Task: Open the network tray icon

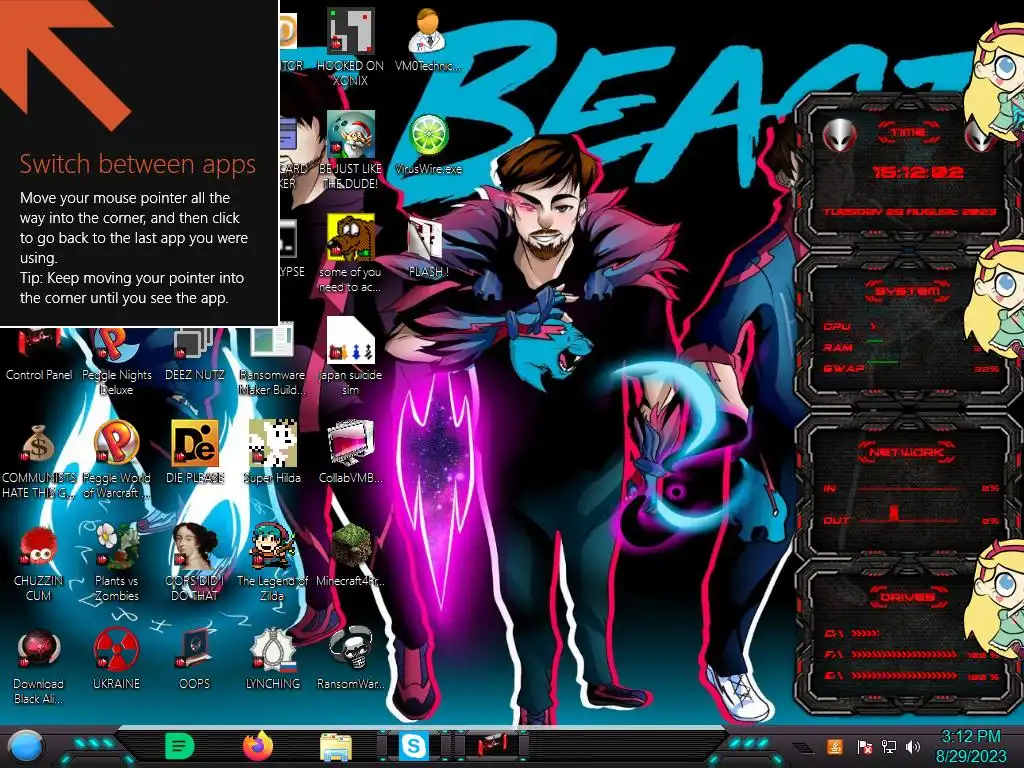Action: 888,746
